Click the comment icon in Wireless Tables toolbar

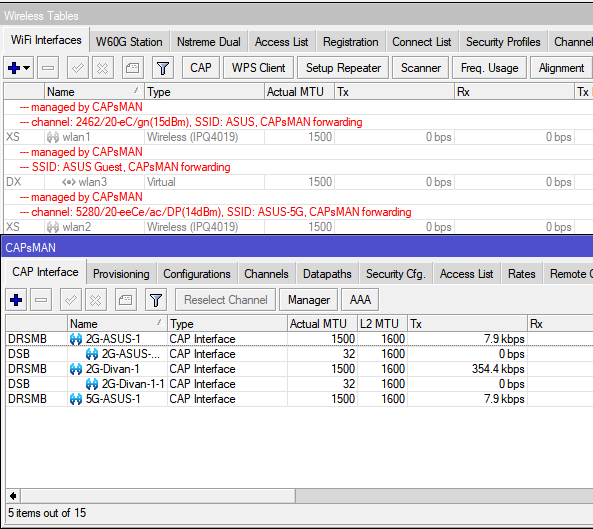(x=132, y=68)
